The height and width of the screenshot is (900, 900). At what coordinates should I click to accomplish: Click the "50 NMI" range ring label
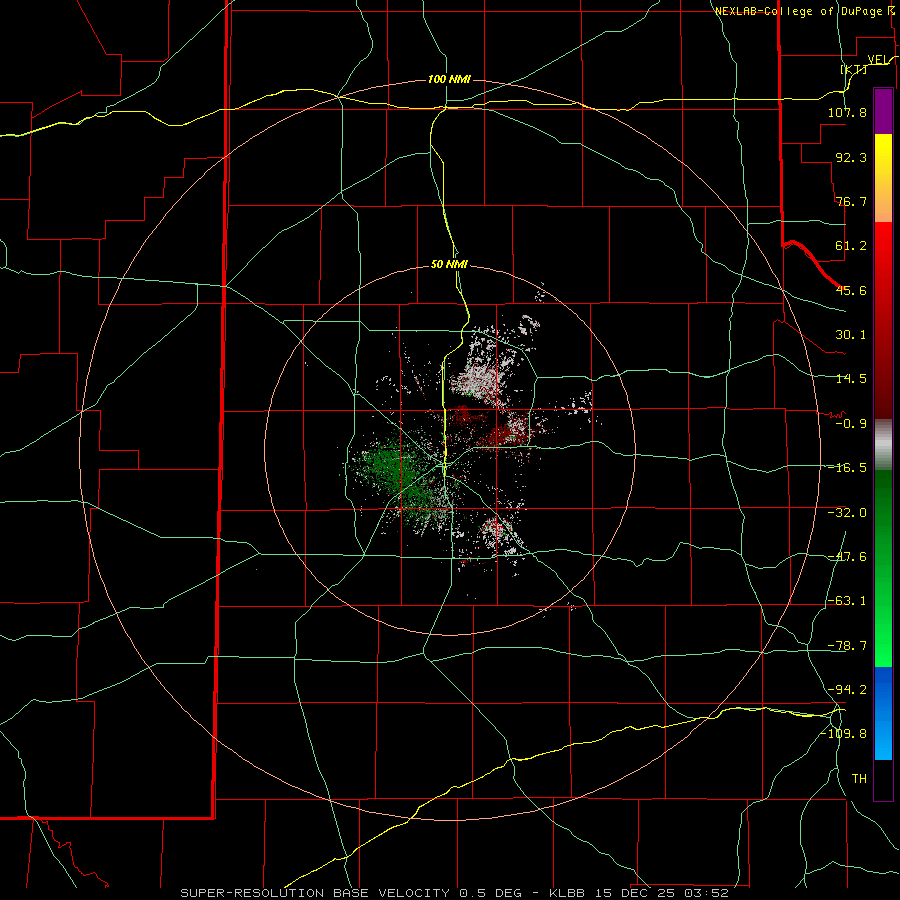pos(449,264)
